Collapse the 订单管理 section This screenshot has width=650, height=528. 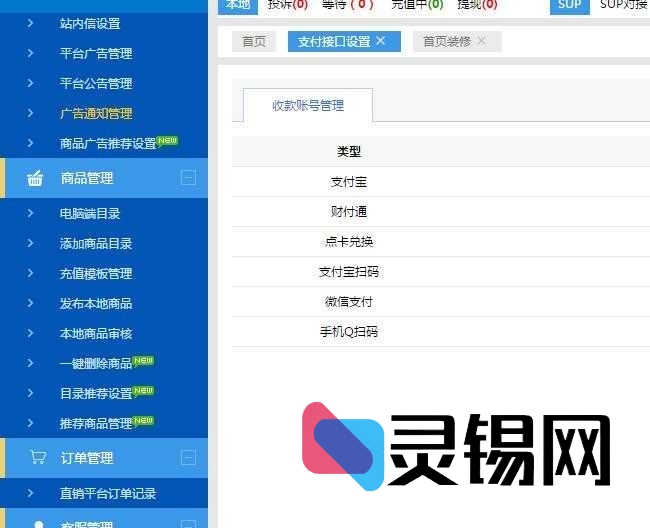(188, 458)
